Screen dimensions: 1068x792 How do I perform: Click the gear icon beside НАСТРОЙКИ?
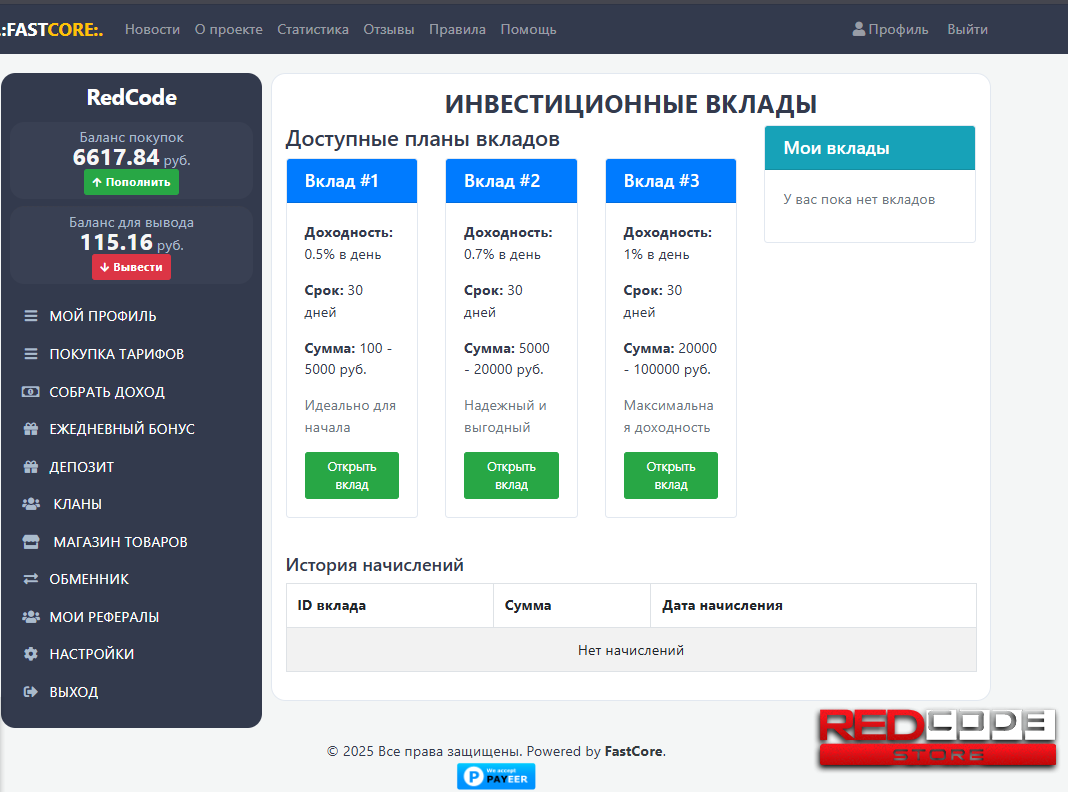pyautogui.click(x=31, y=654)
